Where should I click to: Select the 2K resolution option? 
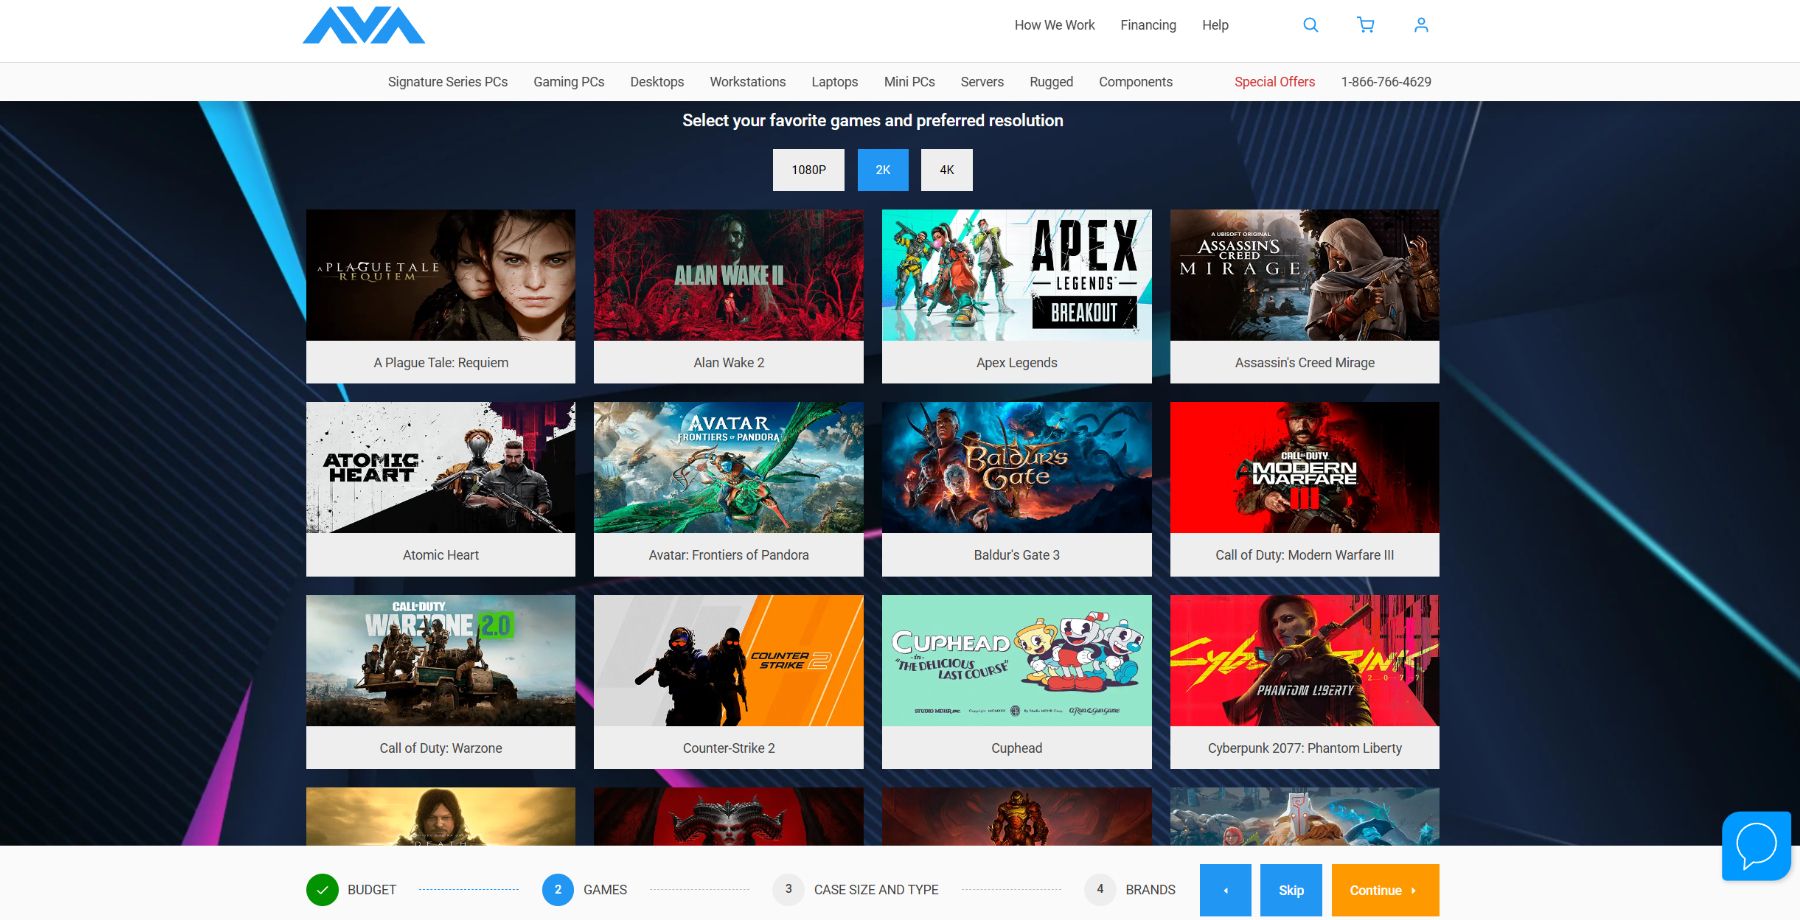(x=883, y=170)
